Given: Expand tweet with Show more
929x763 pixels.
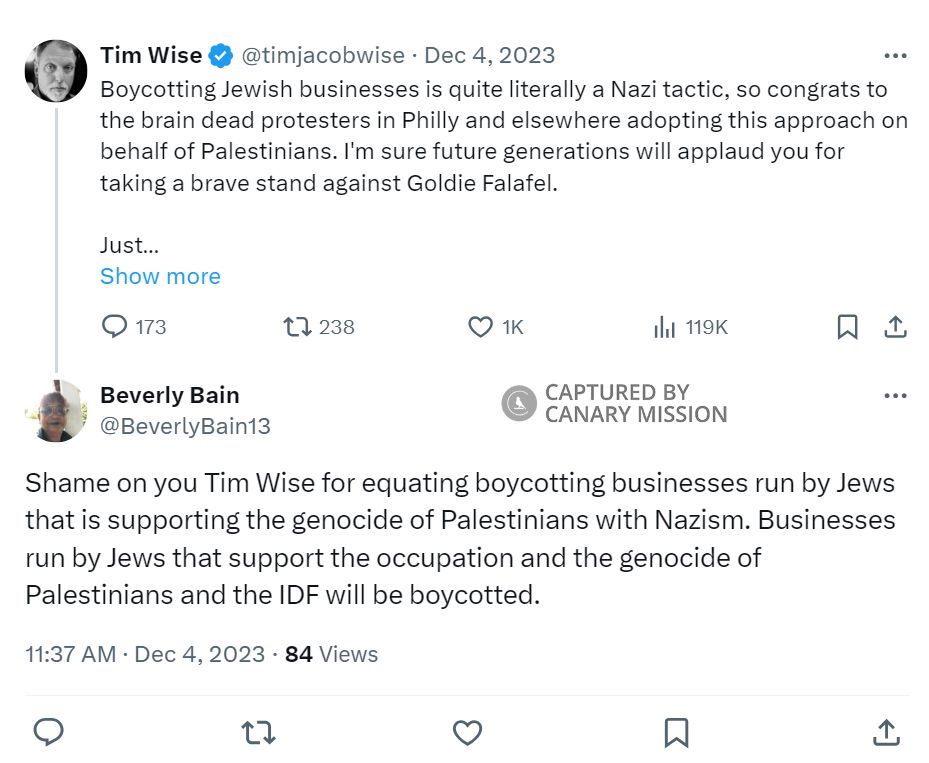Looking at the screenshot, I should tap(160, 276).
